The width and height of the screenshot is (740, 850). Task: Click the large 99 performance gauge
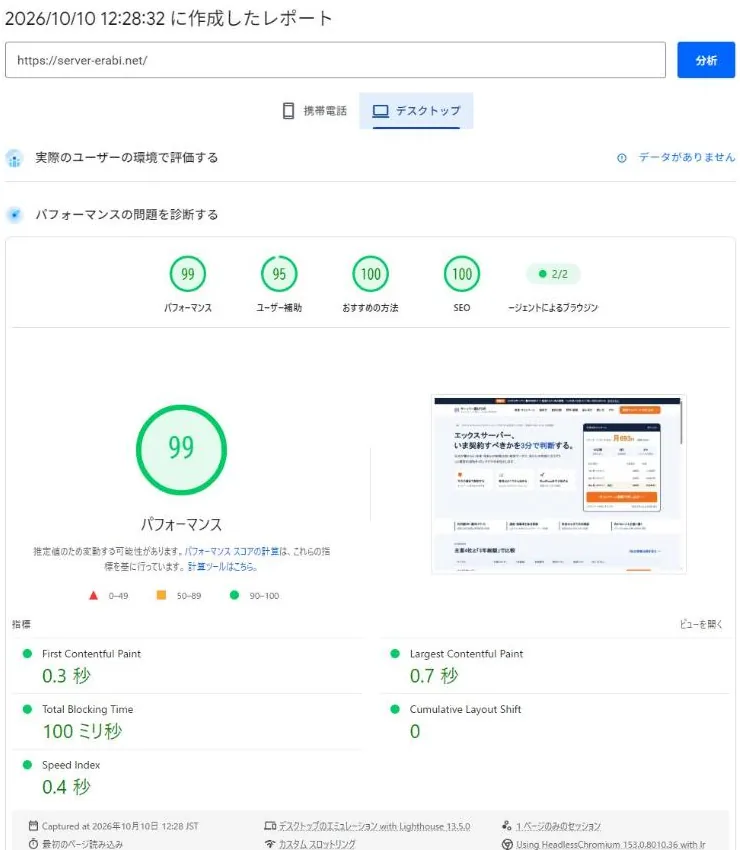tap(181, 449)
